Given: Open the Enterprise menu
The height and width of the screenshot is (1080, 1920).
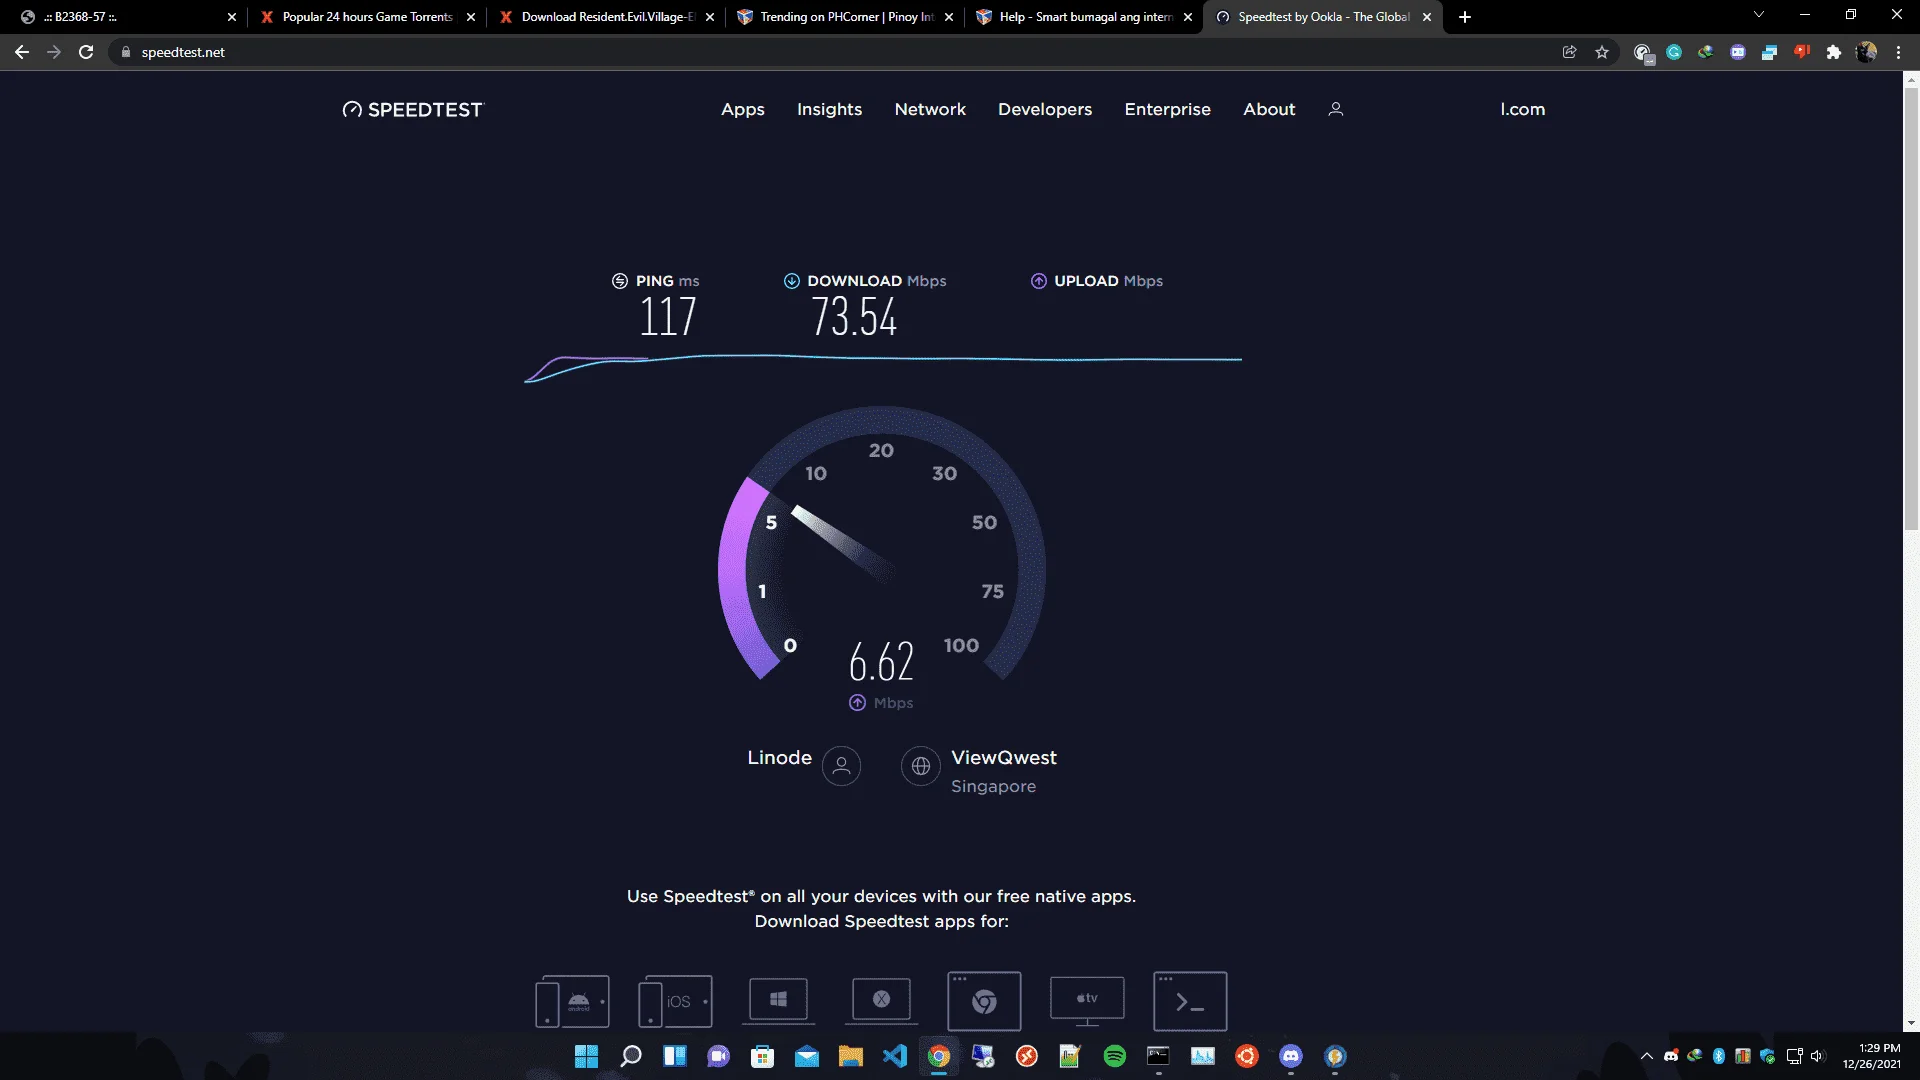Looking at the screenshot, I should pyautogui.click(x=1167, y=109).
